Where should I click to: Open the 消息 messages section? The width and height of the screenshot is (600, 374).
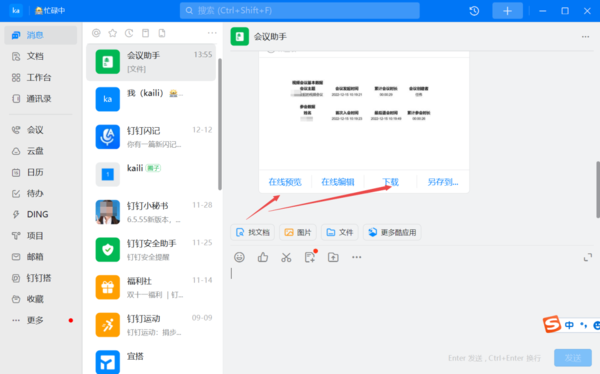coord(41,35)
